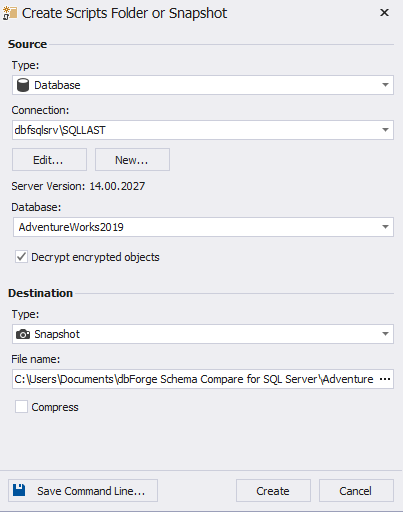
Task: Click Save Command Line... button
Action: click(x=83, y=491)
